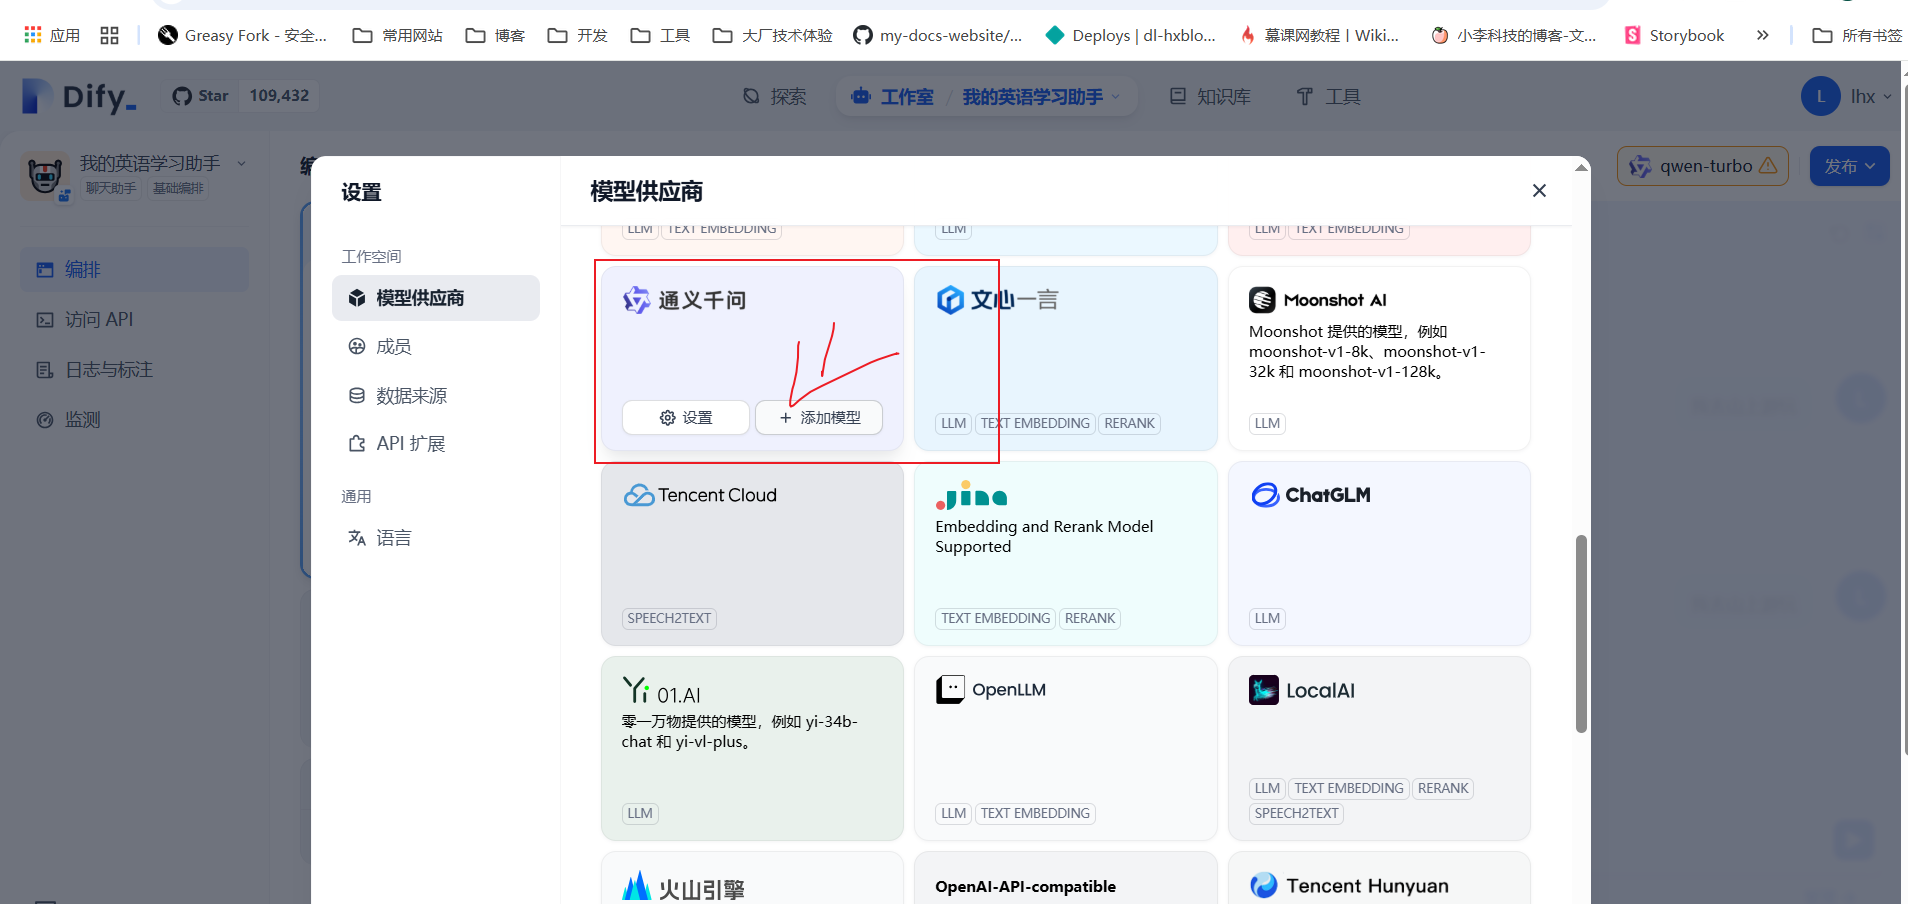Open 数据来源 in settings sidebar
The image size is (1908, 904).
point(410,396)
